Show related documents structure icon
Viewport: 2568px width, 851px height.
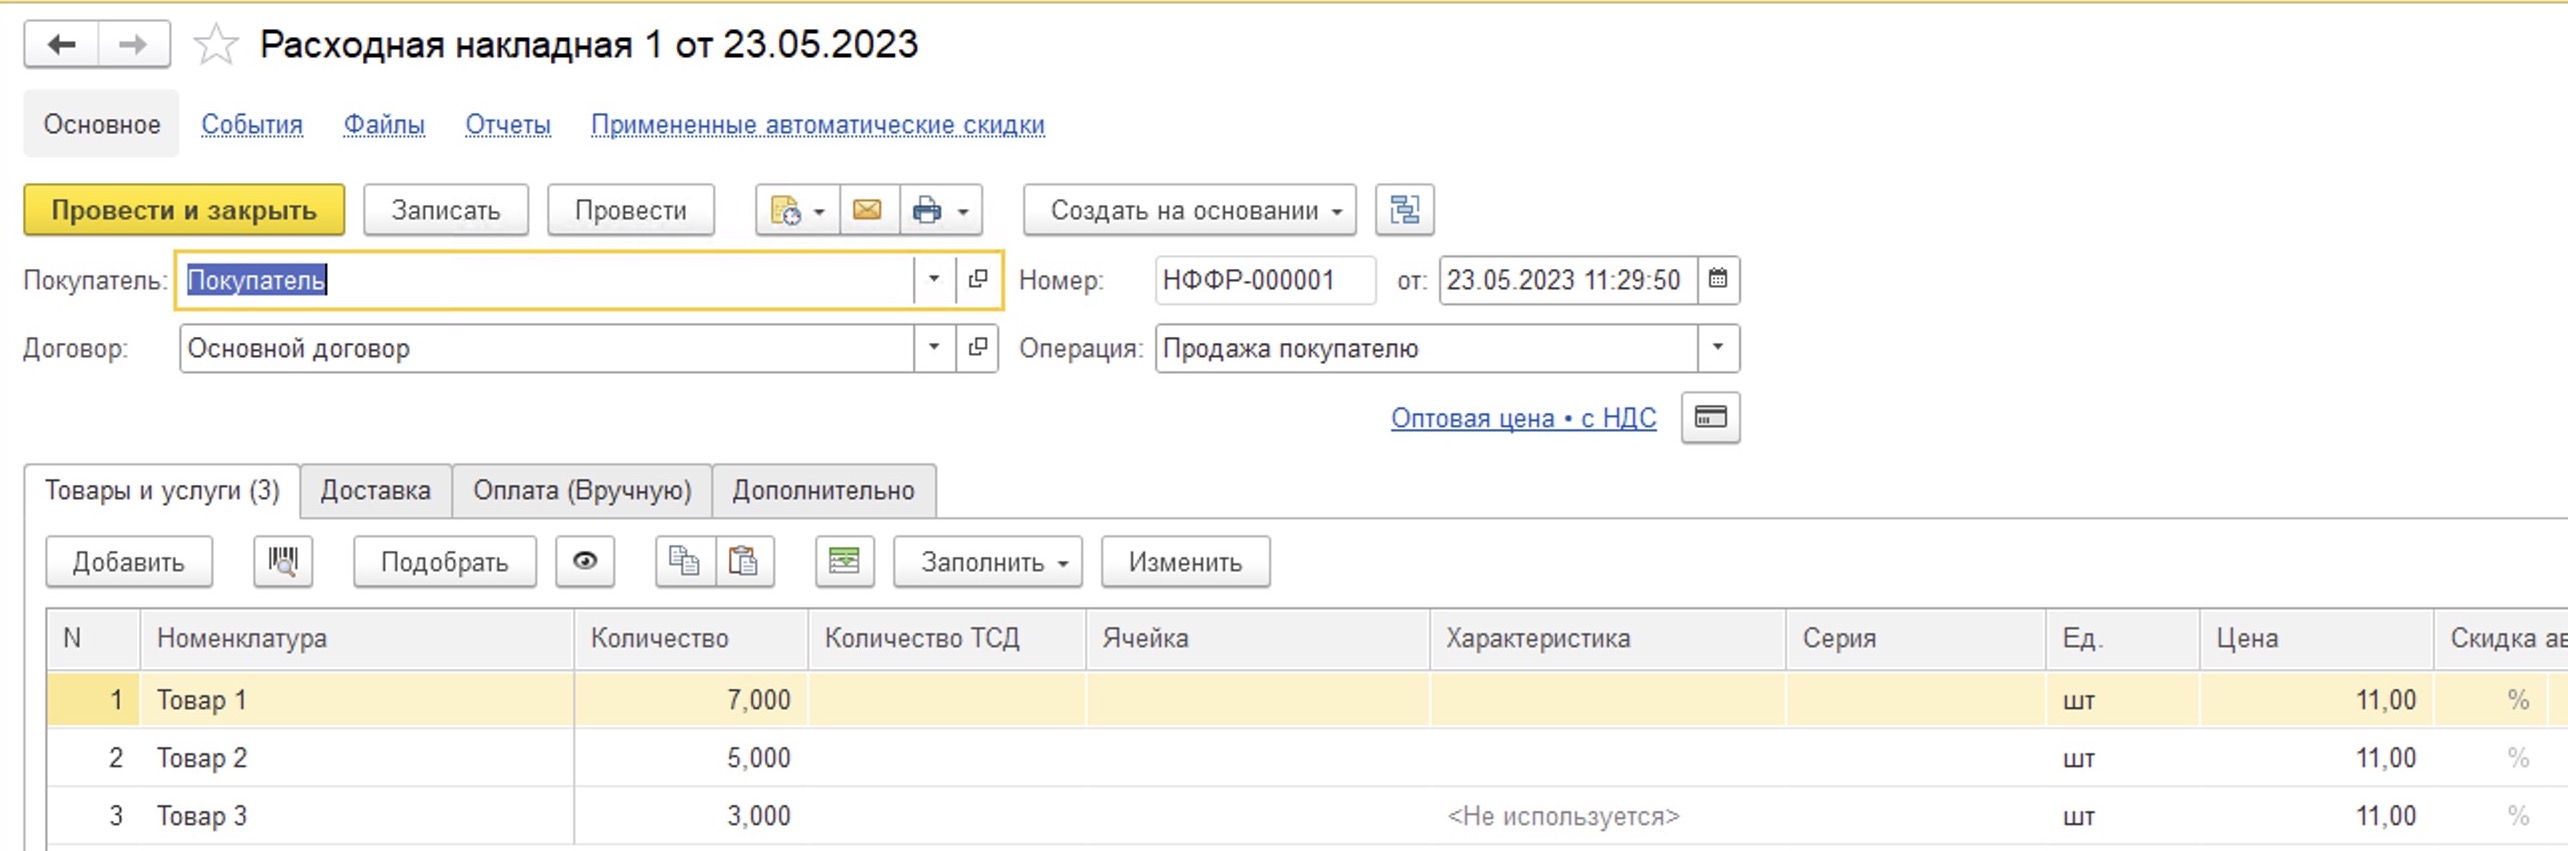click(1404, 210)
